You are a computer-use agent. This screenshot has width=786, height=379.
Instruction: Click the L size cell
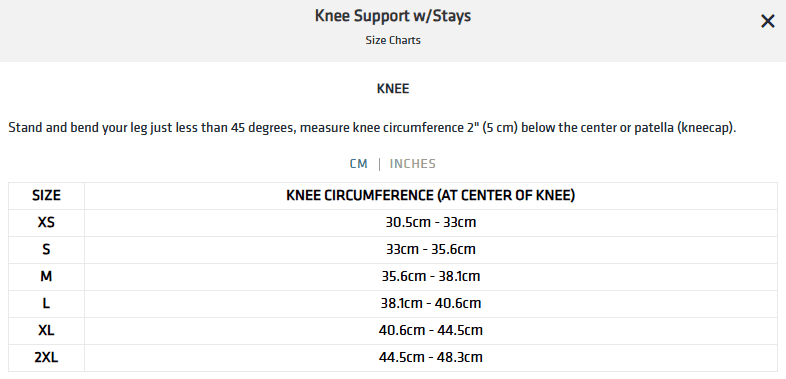click(x=46, y=303)
